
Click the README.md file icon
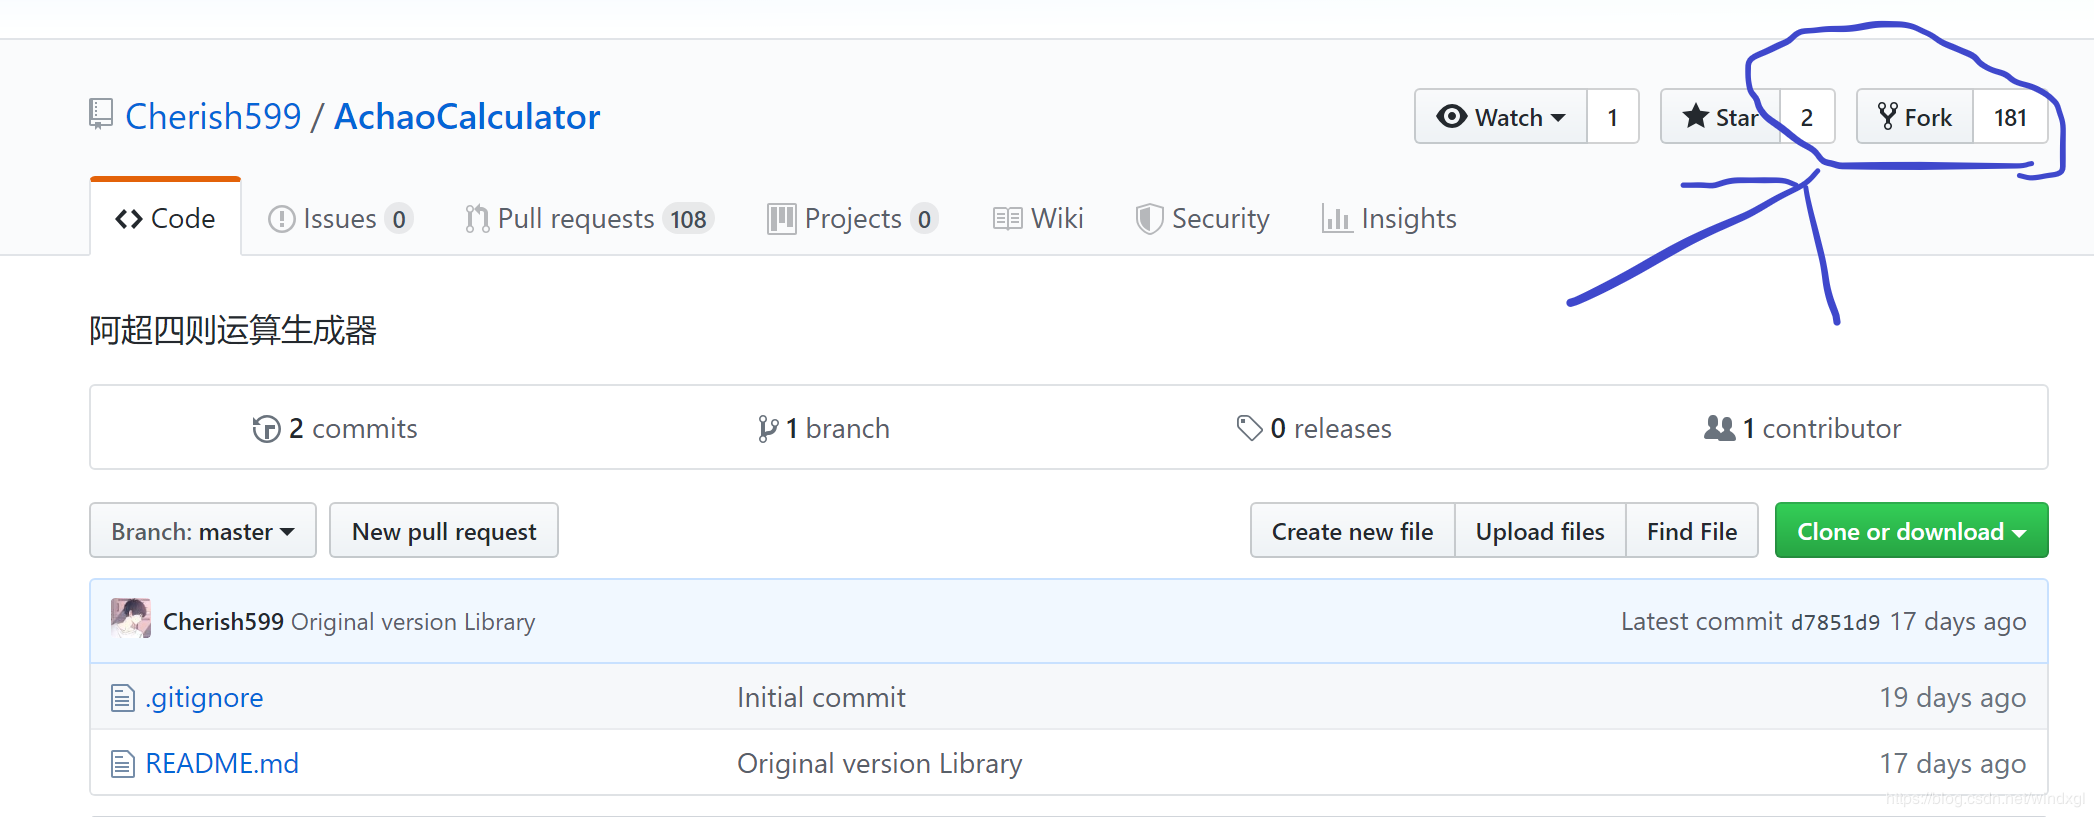tap(122, 764)
